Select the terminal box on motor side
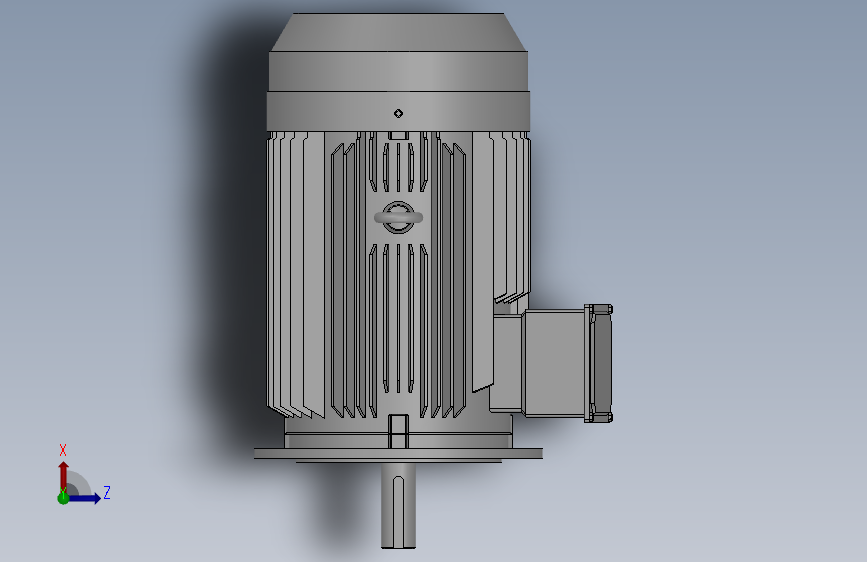The width and height of the screenshot is (867, 562). 553,363
